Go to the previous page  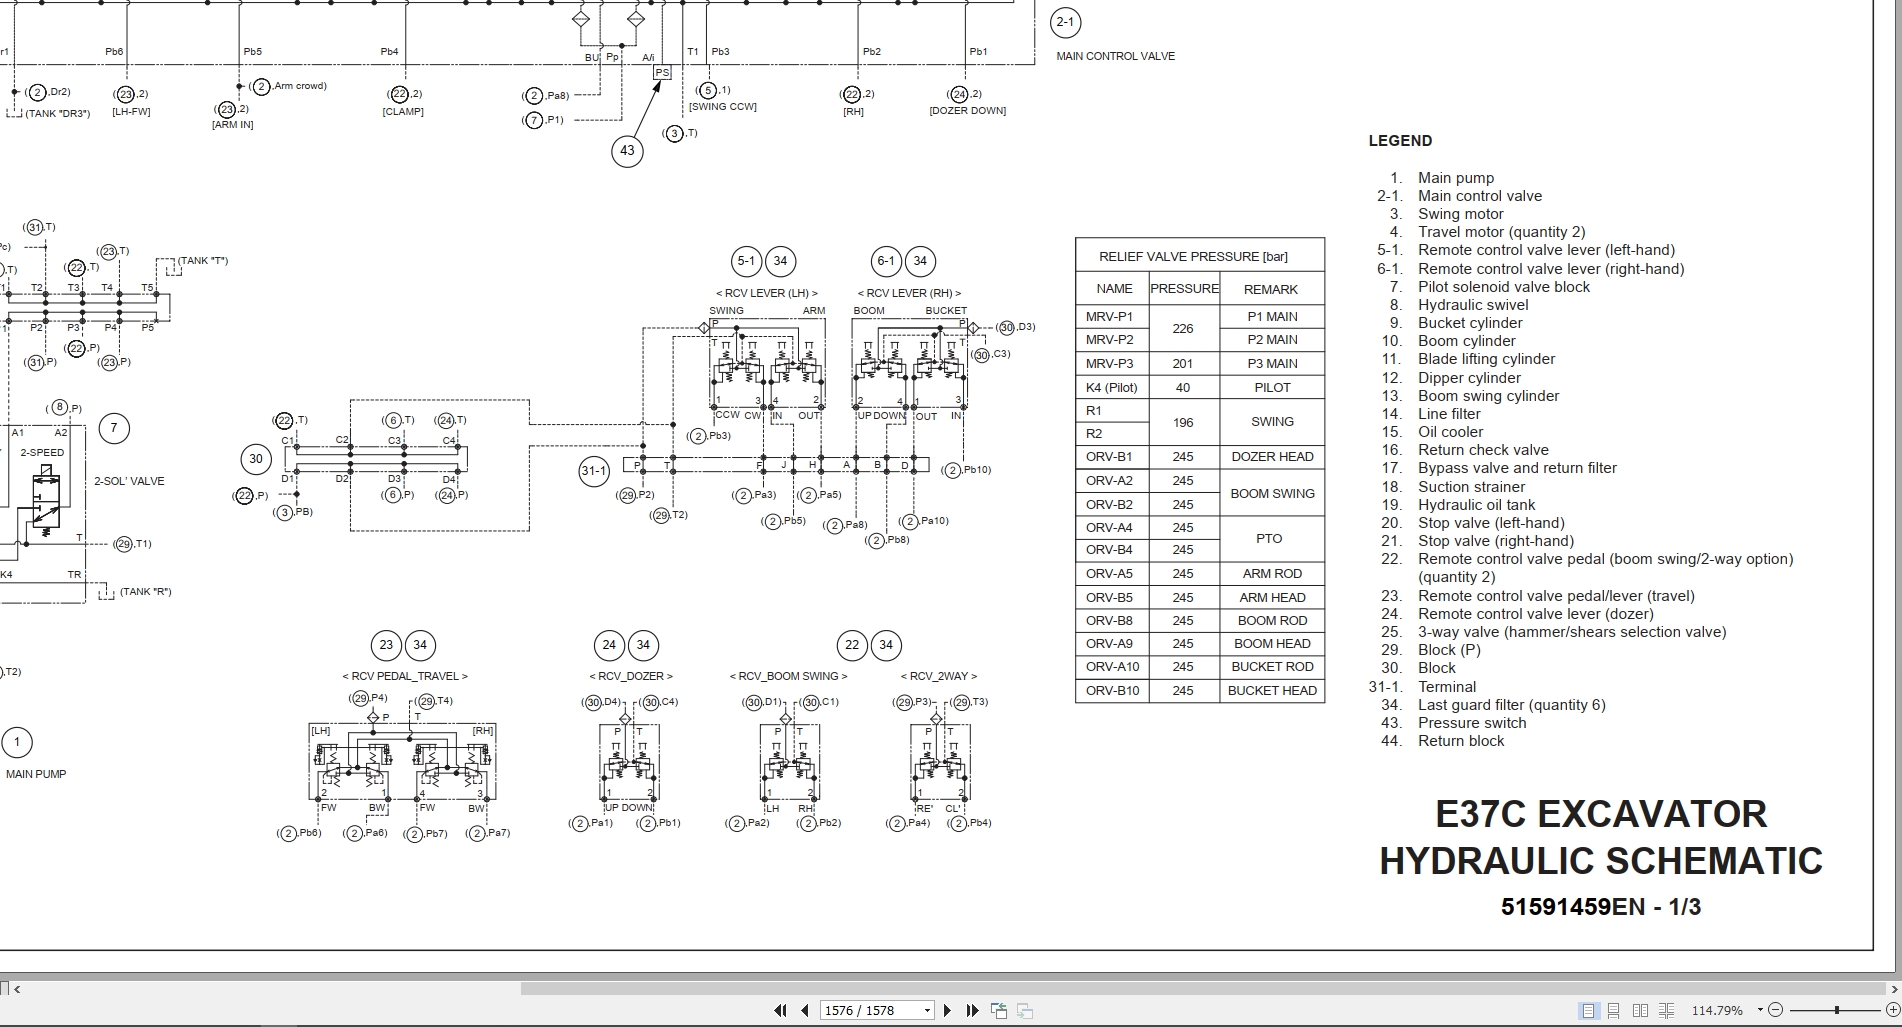(805, 1011)
